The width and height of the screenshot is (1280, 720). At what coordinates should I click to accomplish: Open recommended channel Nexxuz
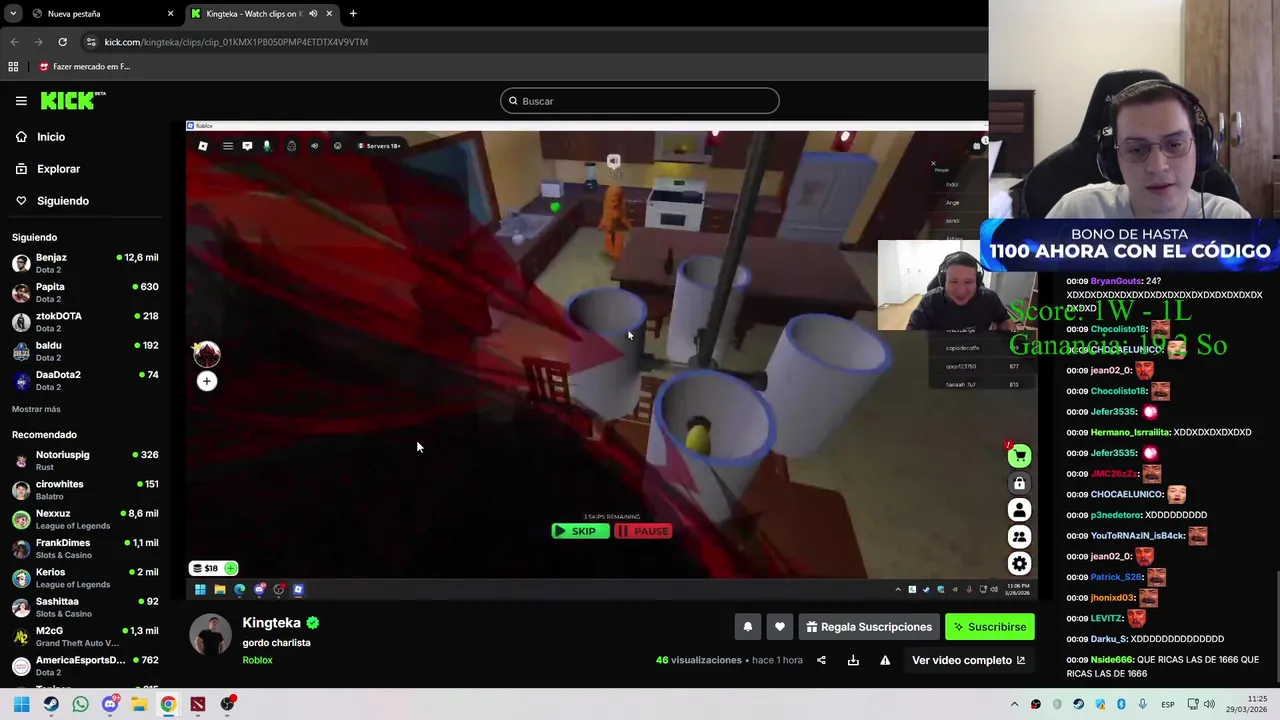pos(85,519)
